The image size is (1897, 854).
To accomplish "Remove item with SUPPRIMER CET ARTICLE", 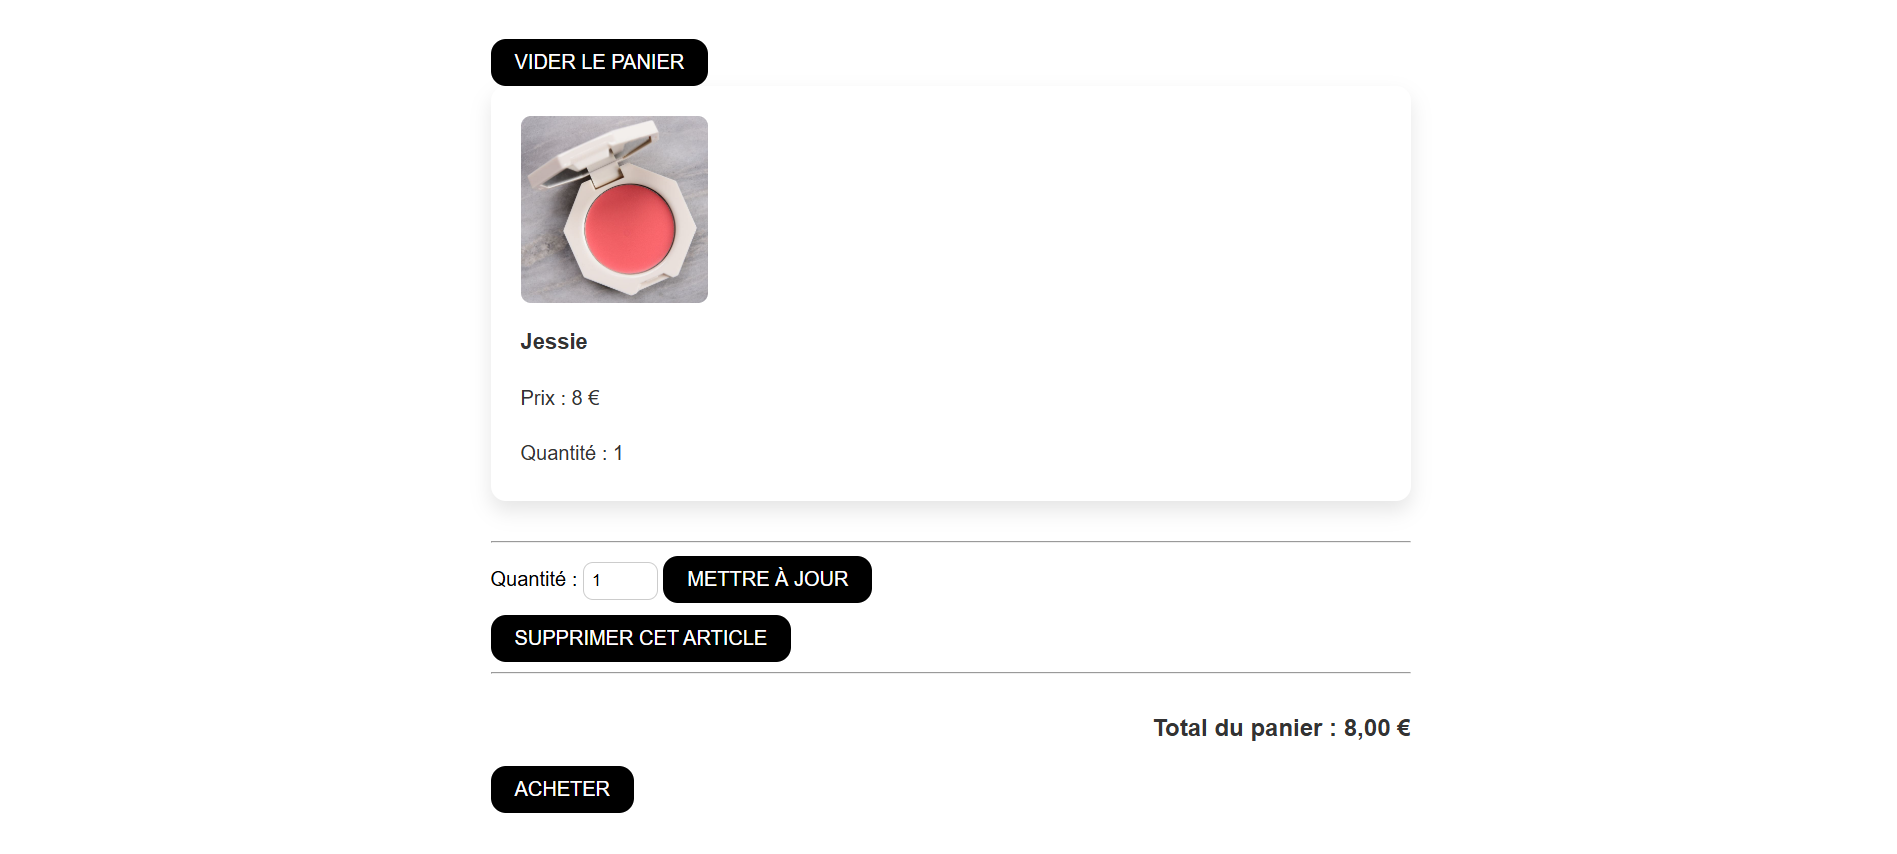I will (640, 638).
